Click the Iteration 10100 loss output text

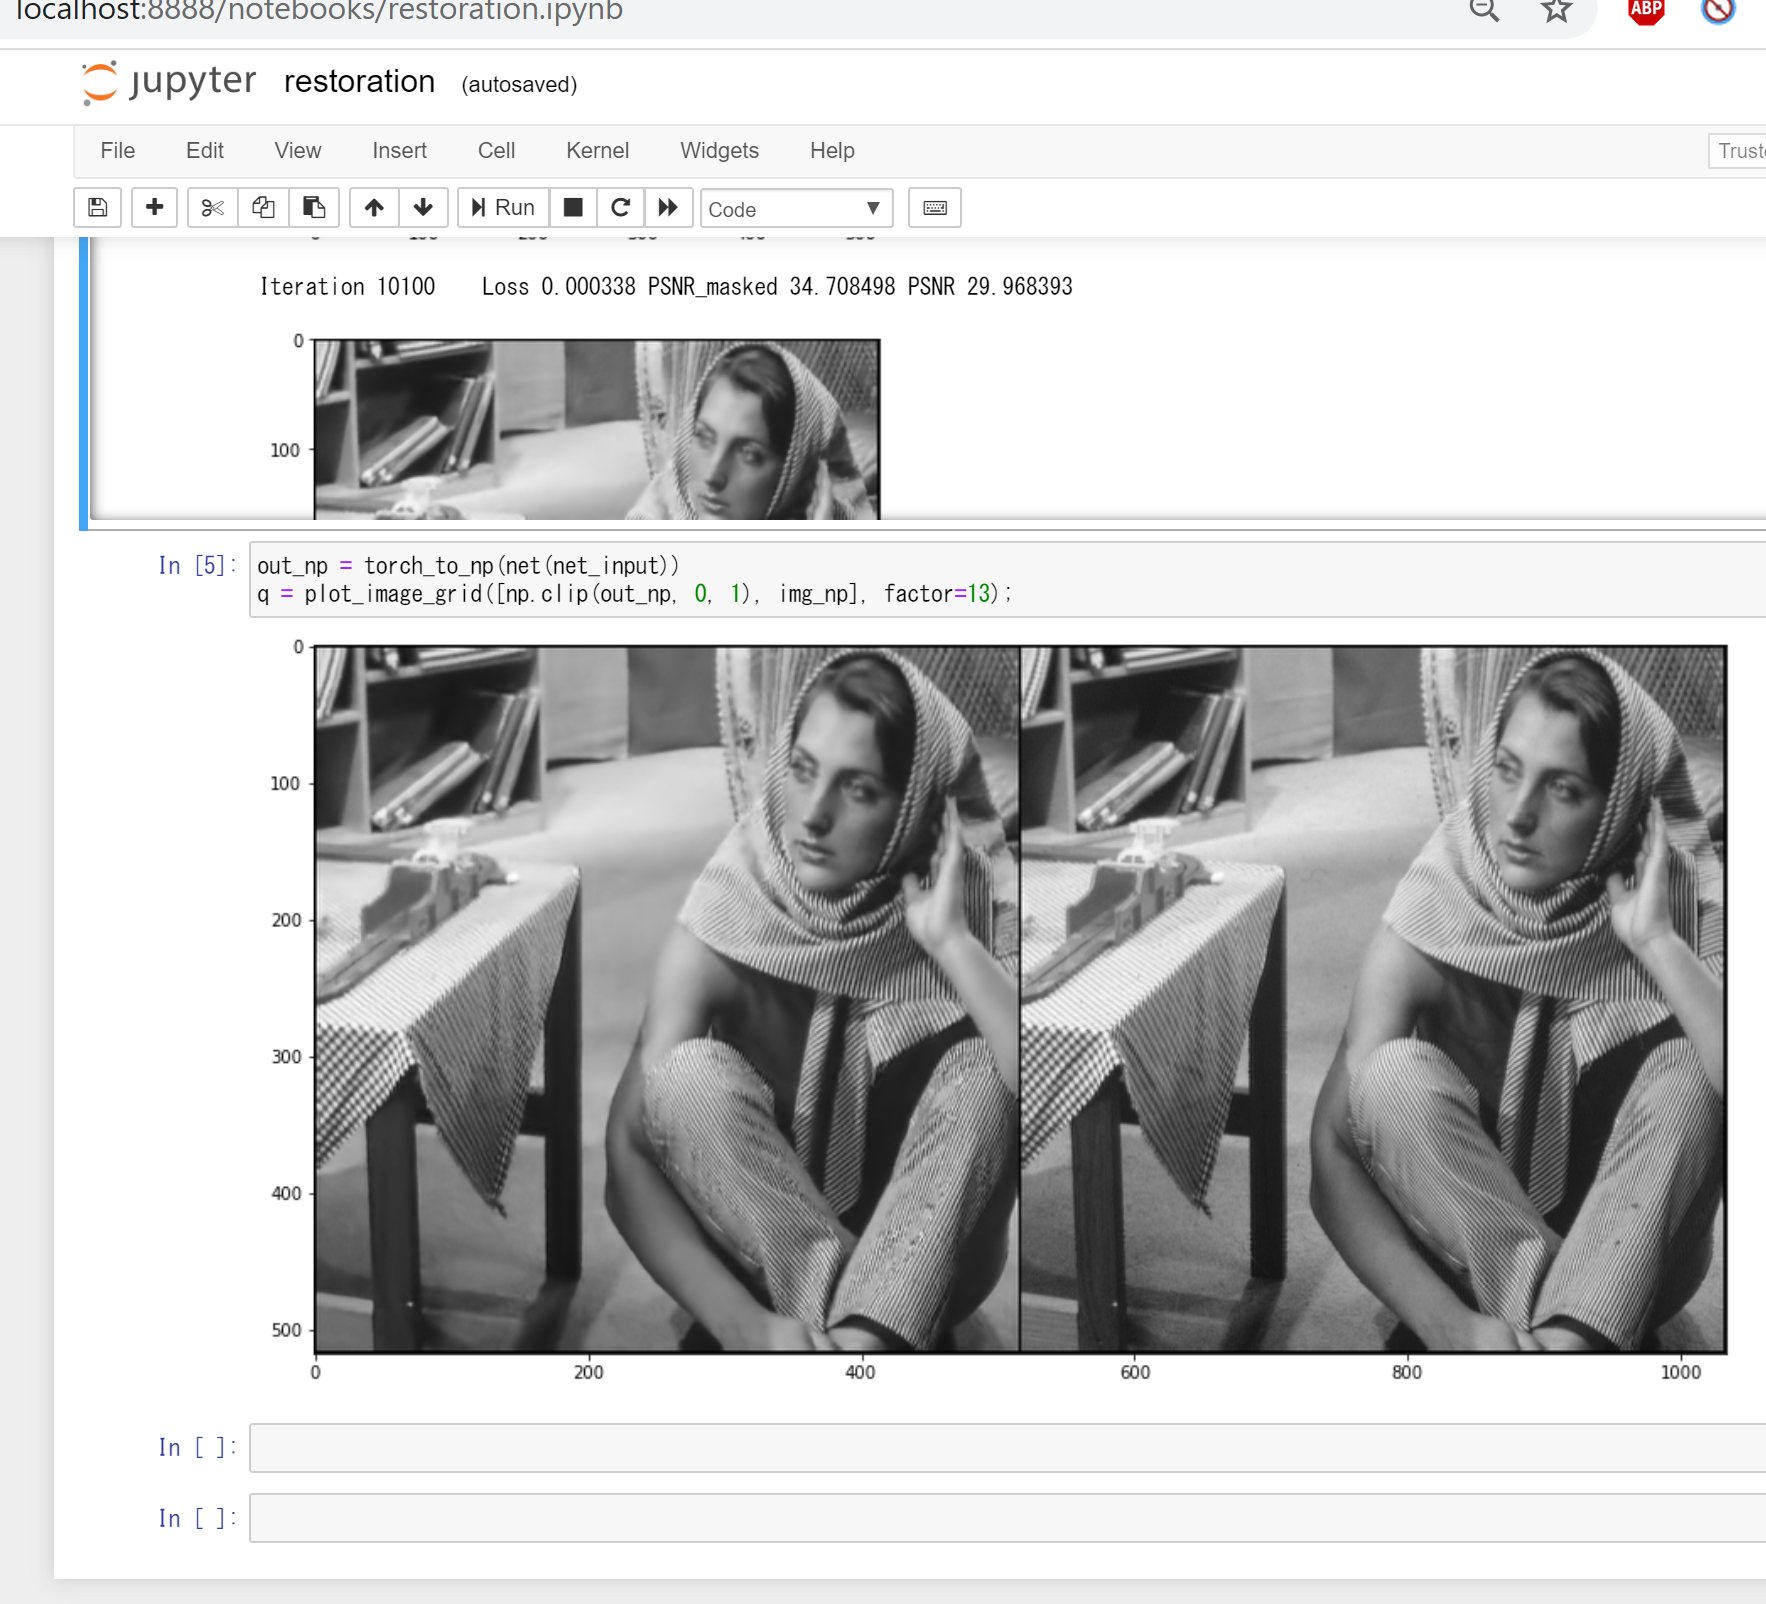pos(666,287)
